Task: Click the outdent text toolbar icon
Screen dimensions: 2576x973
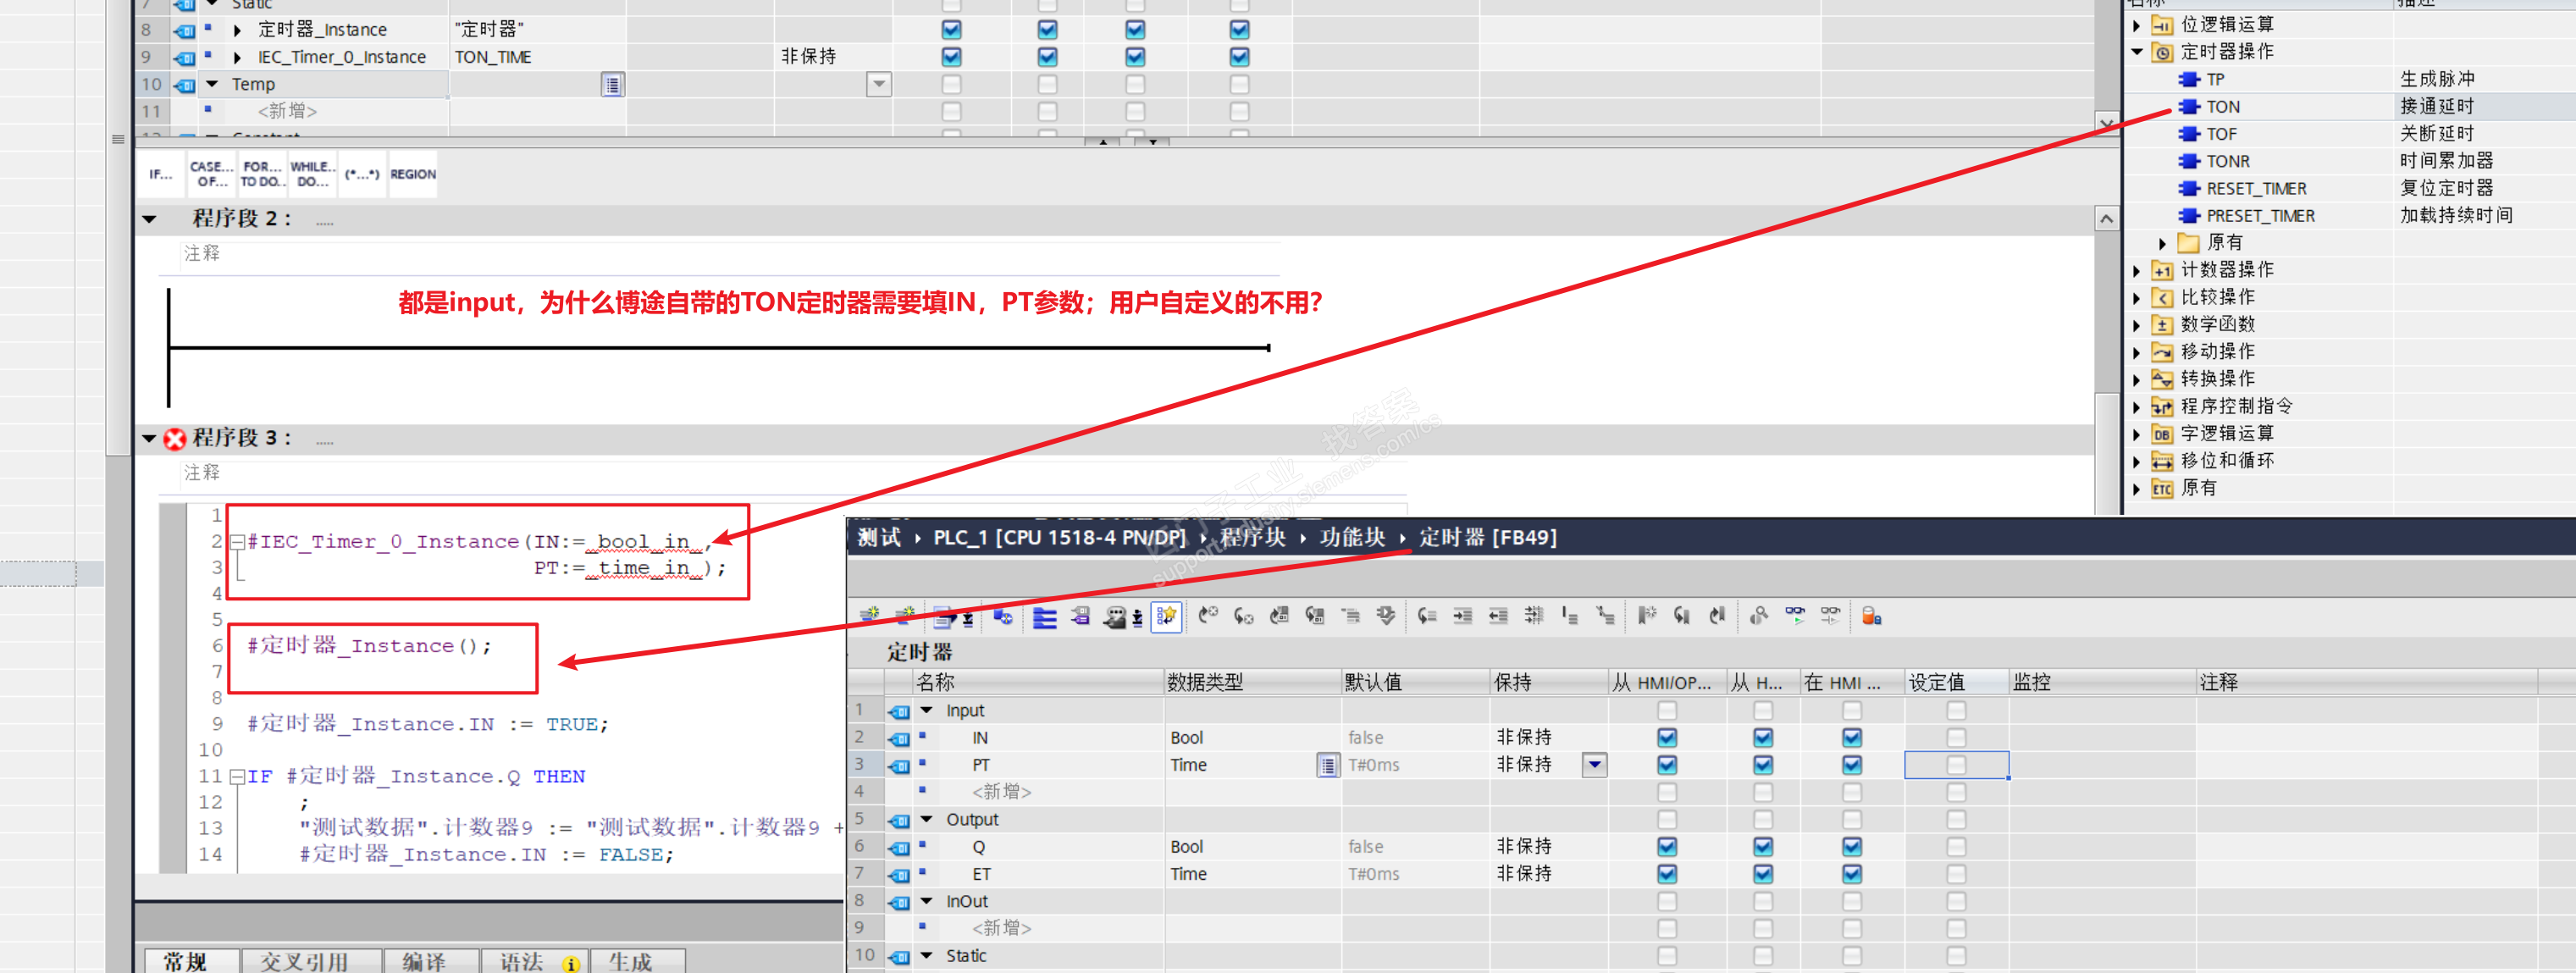Action: coord(1498,616)
